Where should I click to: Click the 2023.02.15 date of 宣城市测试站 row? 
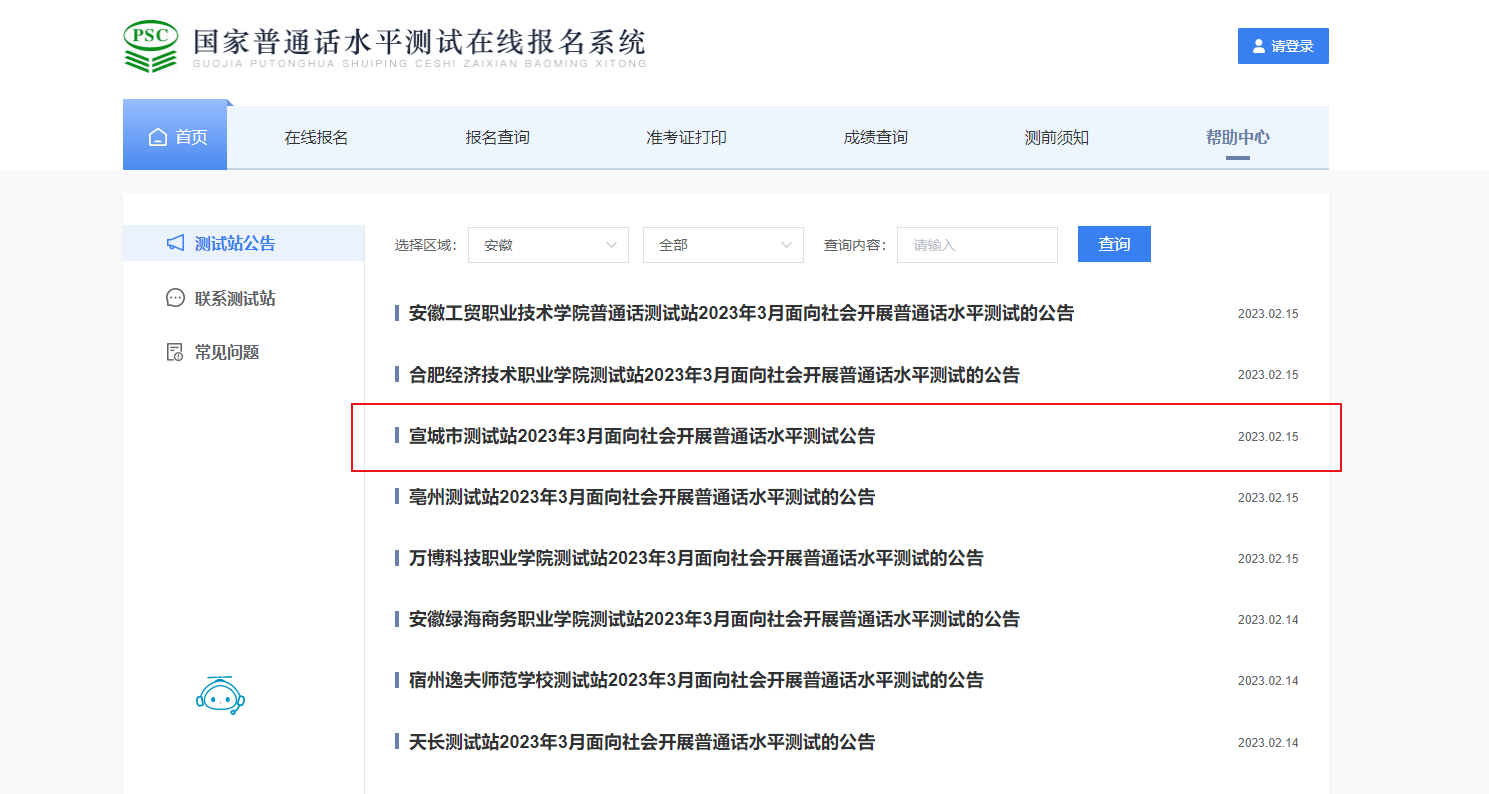point(1268,437)
